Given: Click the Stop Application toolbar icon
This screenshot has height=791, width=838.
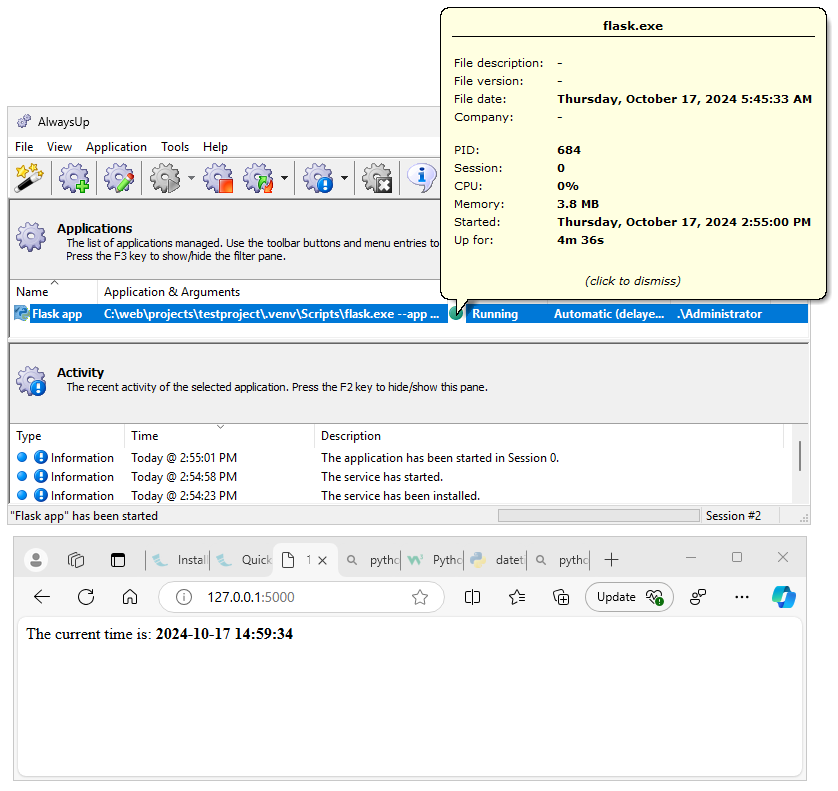Looking at the screenshot, I should pyautogui.click(x=217, y=179).
